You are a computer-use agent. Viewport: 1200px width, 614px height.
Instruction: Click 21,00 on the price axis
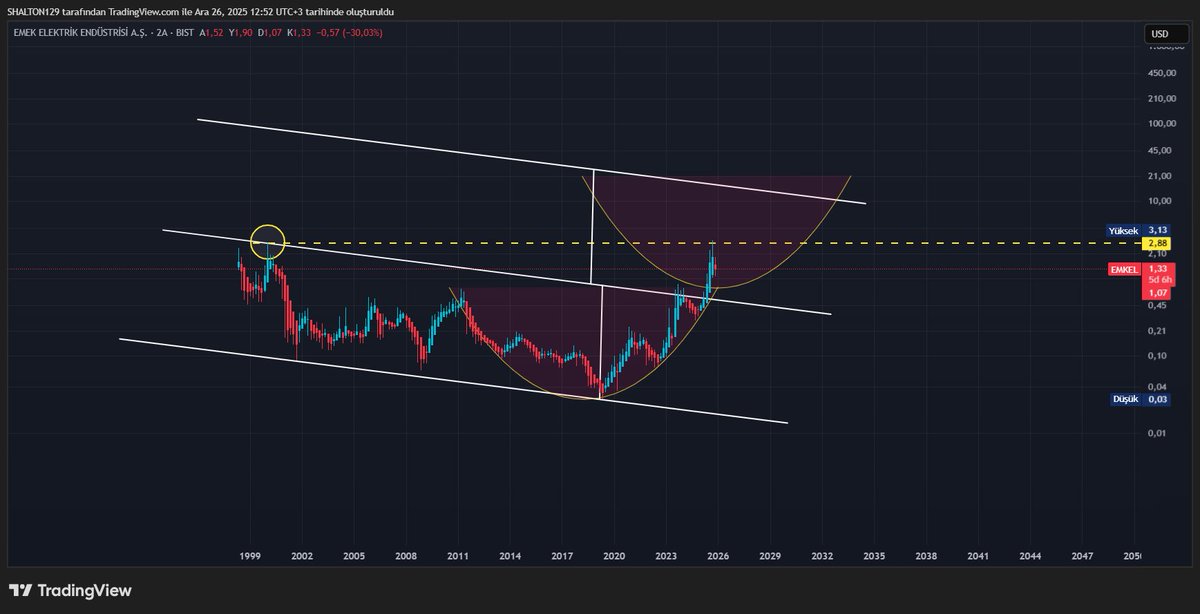[x=1160, y=176]
